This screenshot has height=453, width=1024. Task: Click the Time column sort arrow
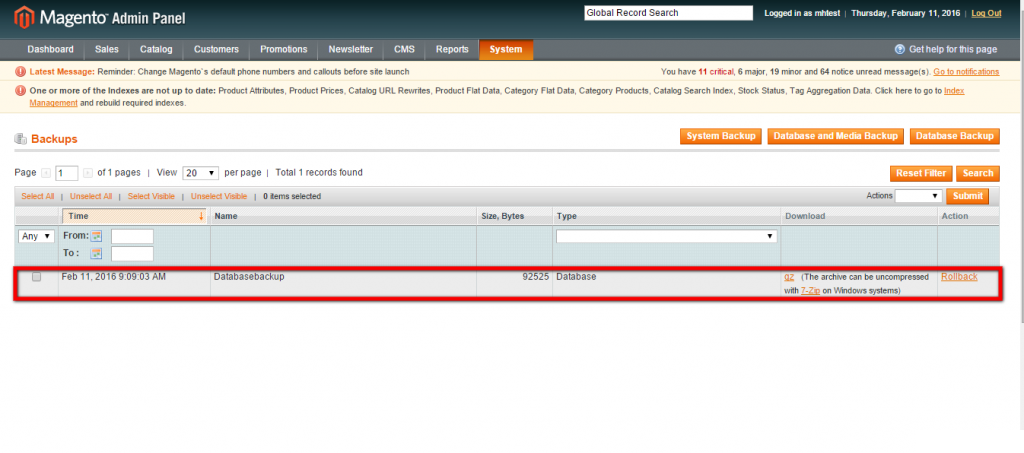point(201,216)
